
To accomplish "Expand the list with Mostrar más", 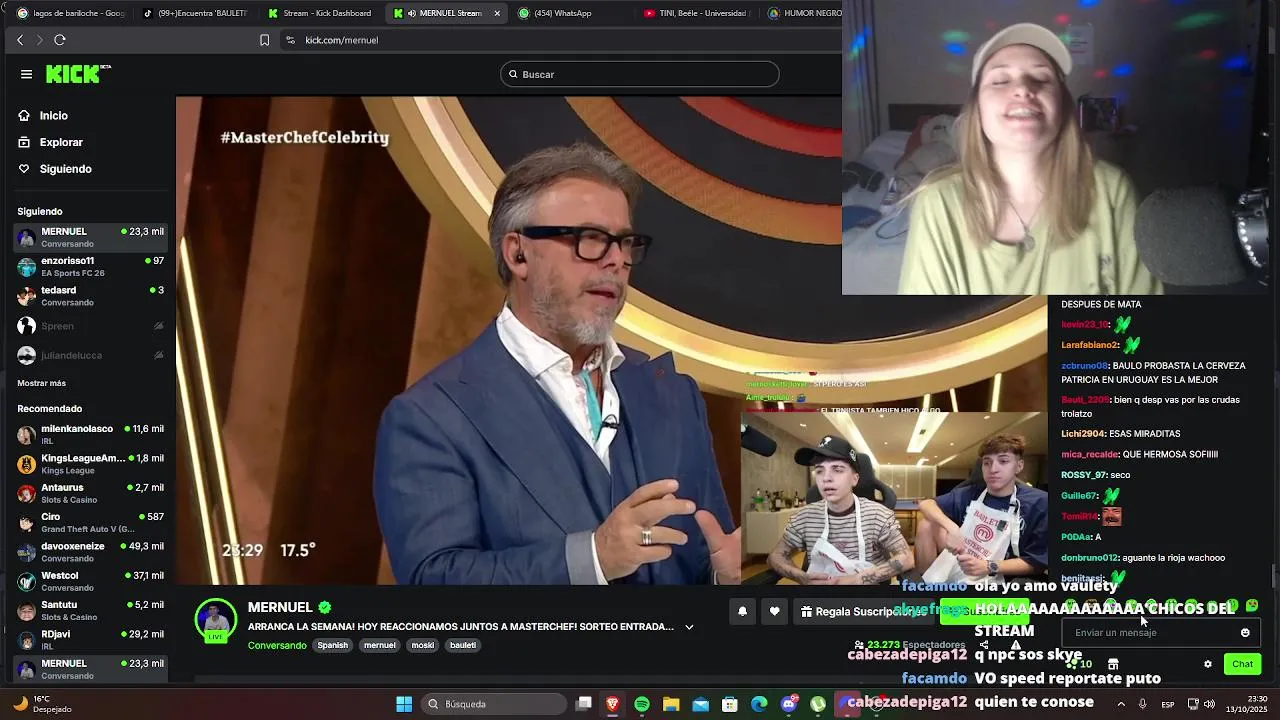I will point(41,383).
